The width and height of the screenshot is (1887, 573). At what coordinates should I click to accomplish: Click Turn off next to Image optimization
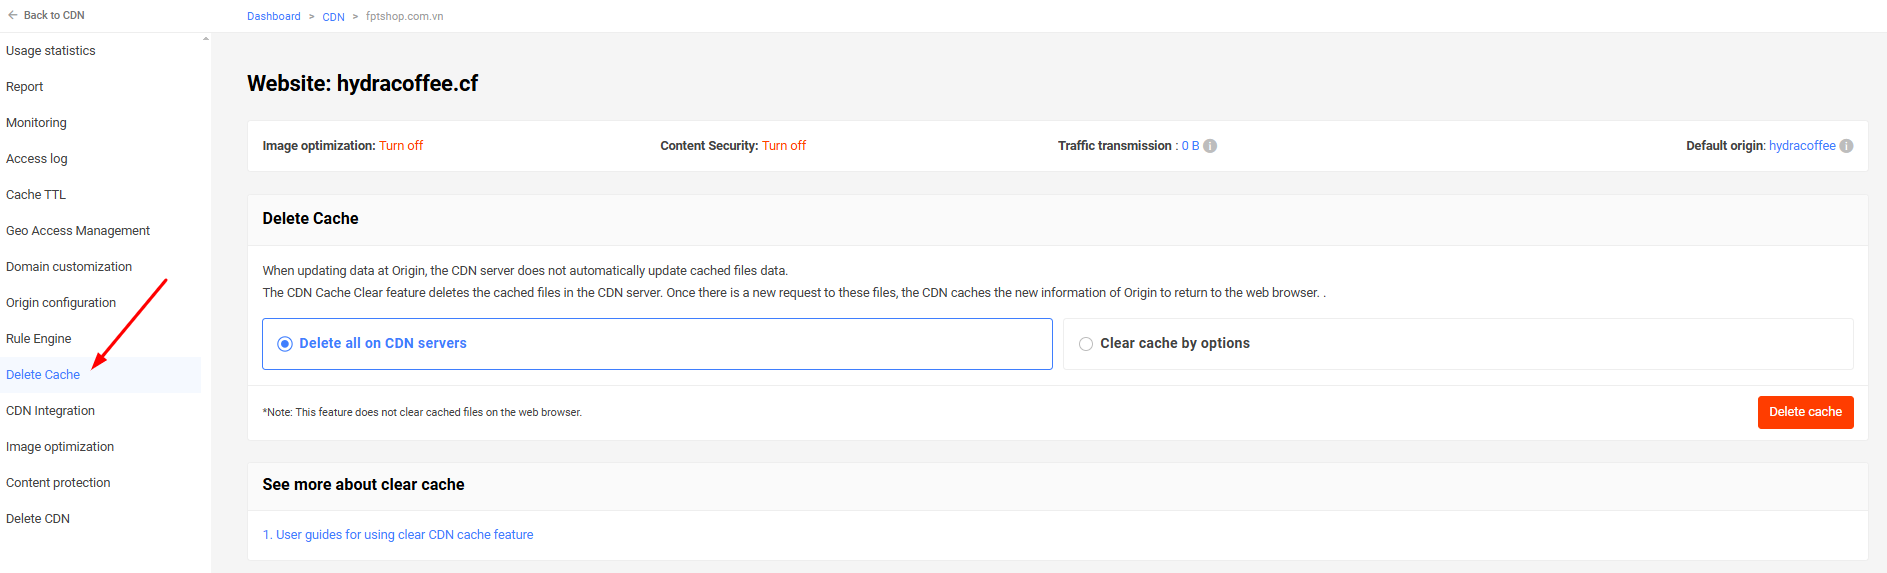pos(401,146)
